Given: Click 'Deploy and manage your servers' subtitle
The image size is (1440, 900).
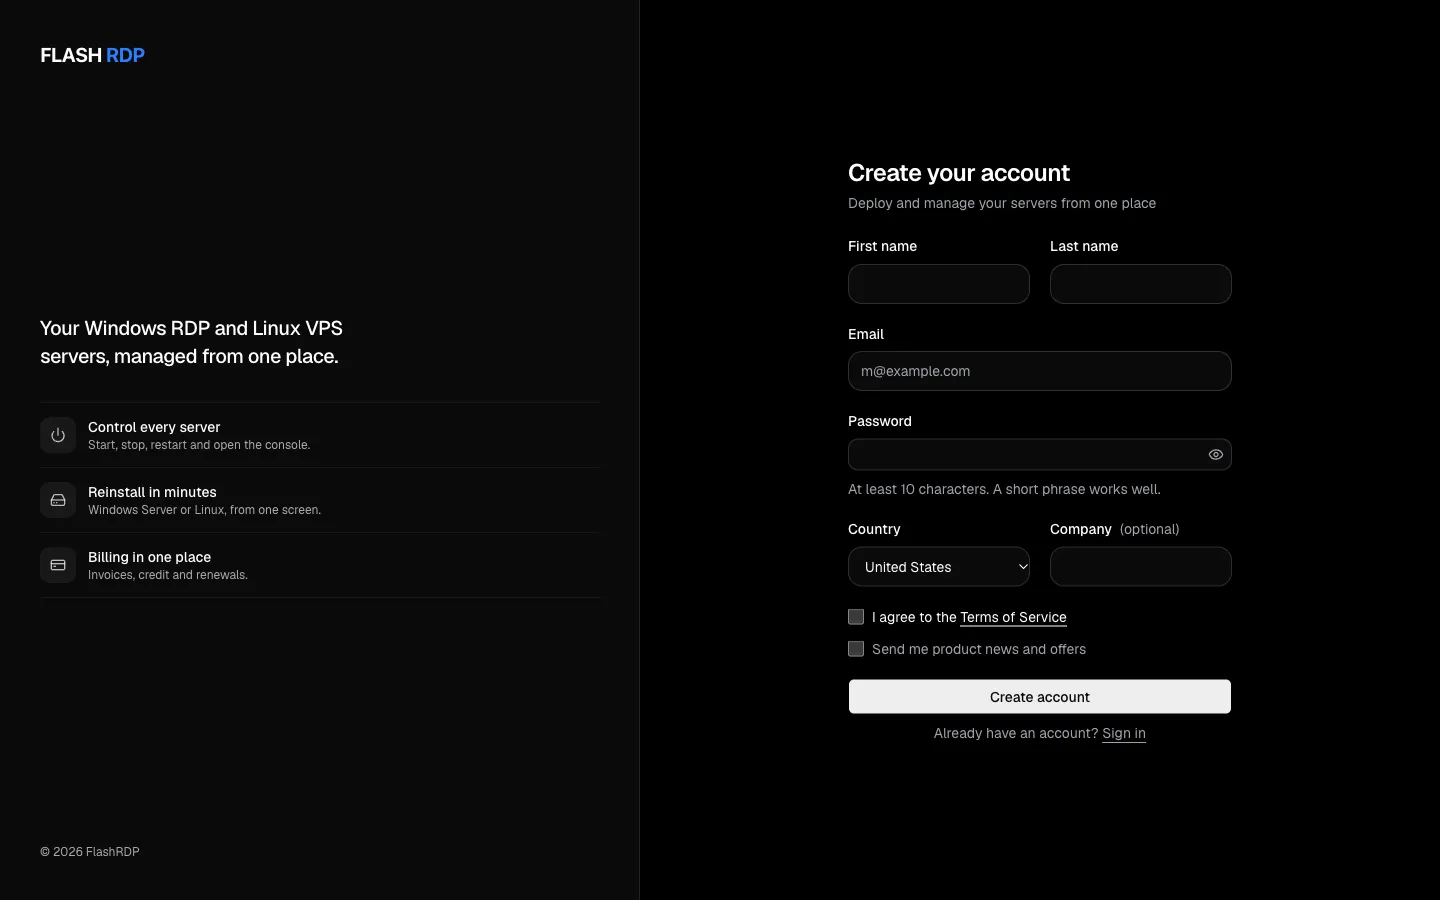Looking at the screenshot, I should 1002,203.
